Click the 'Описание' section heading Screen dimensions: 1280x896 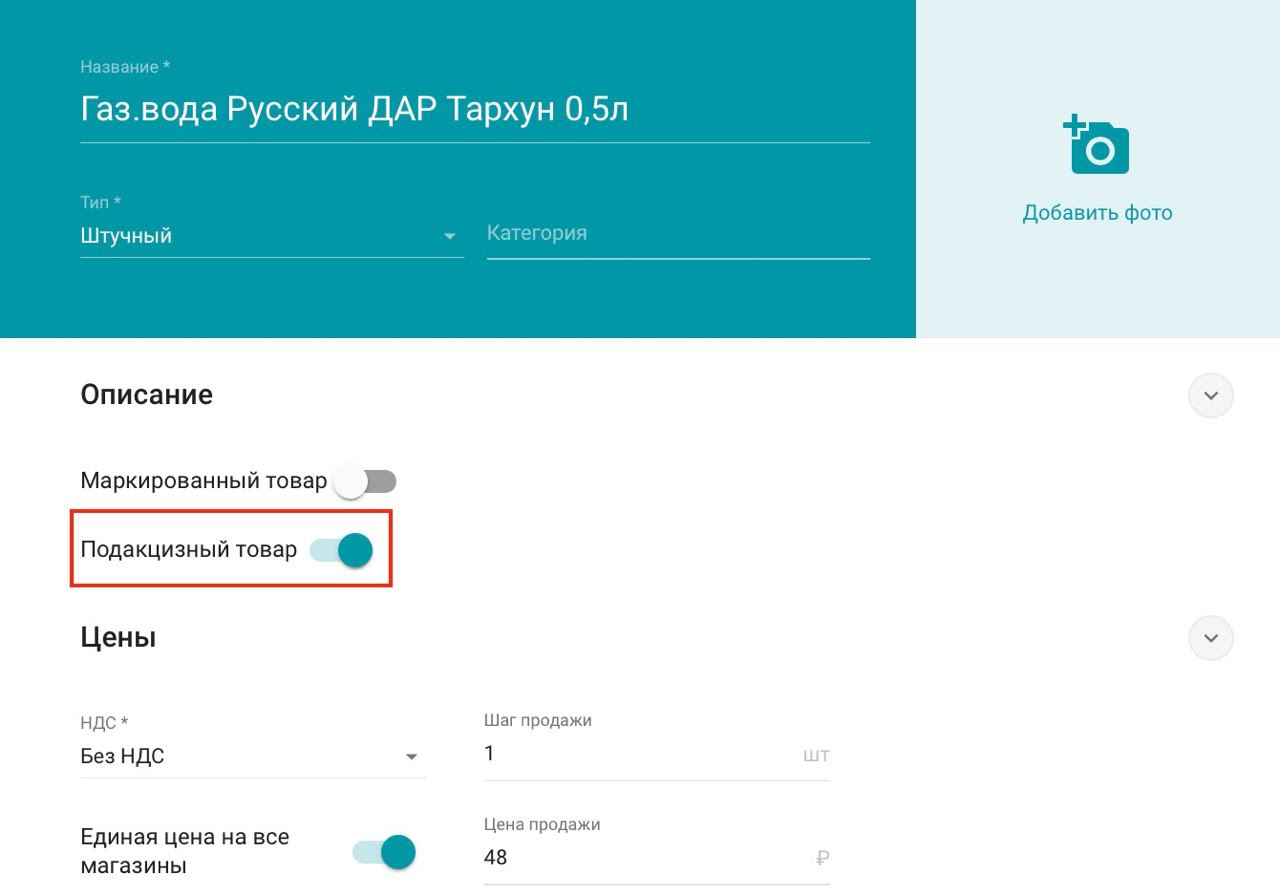(x=146, y=395)
